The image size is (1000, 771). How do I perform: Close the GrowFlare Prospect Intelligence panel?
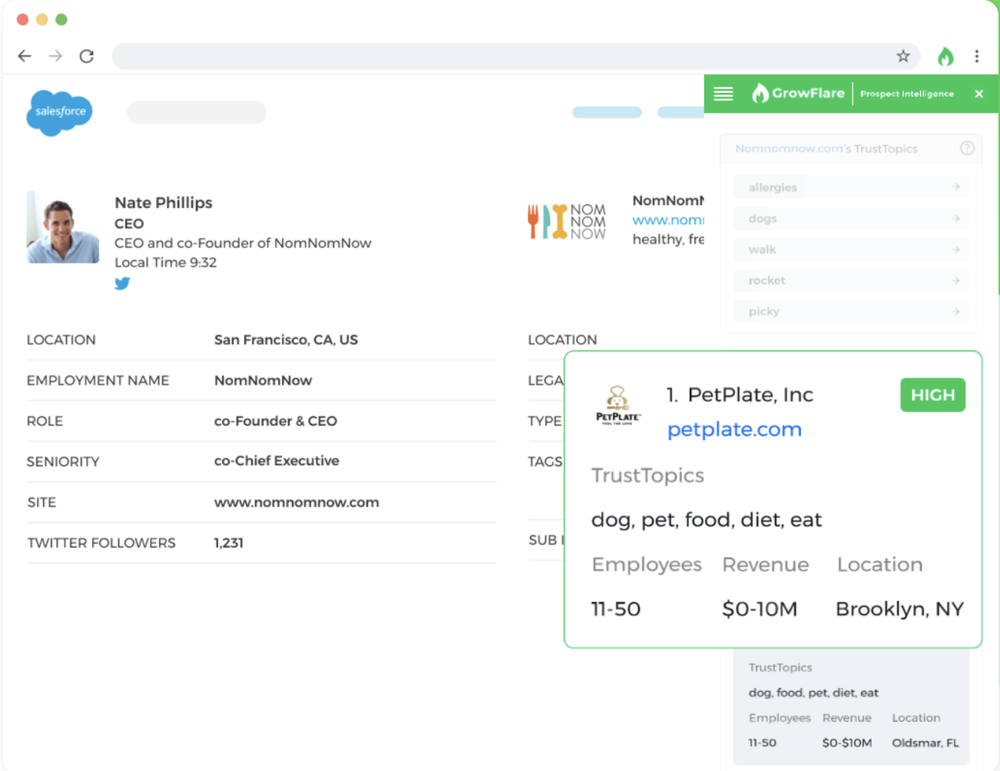point(979,94)
